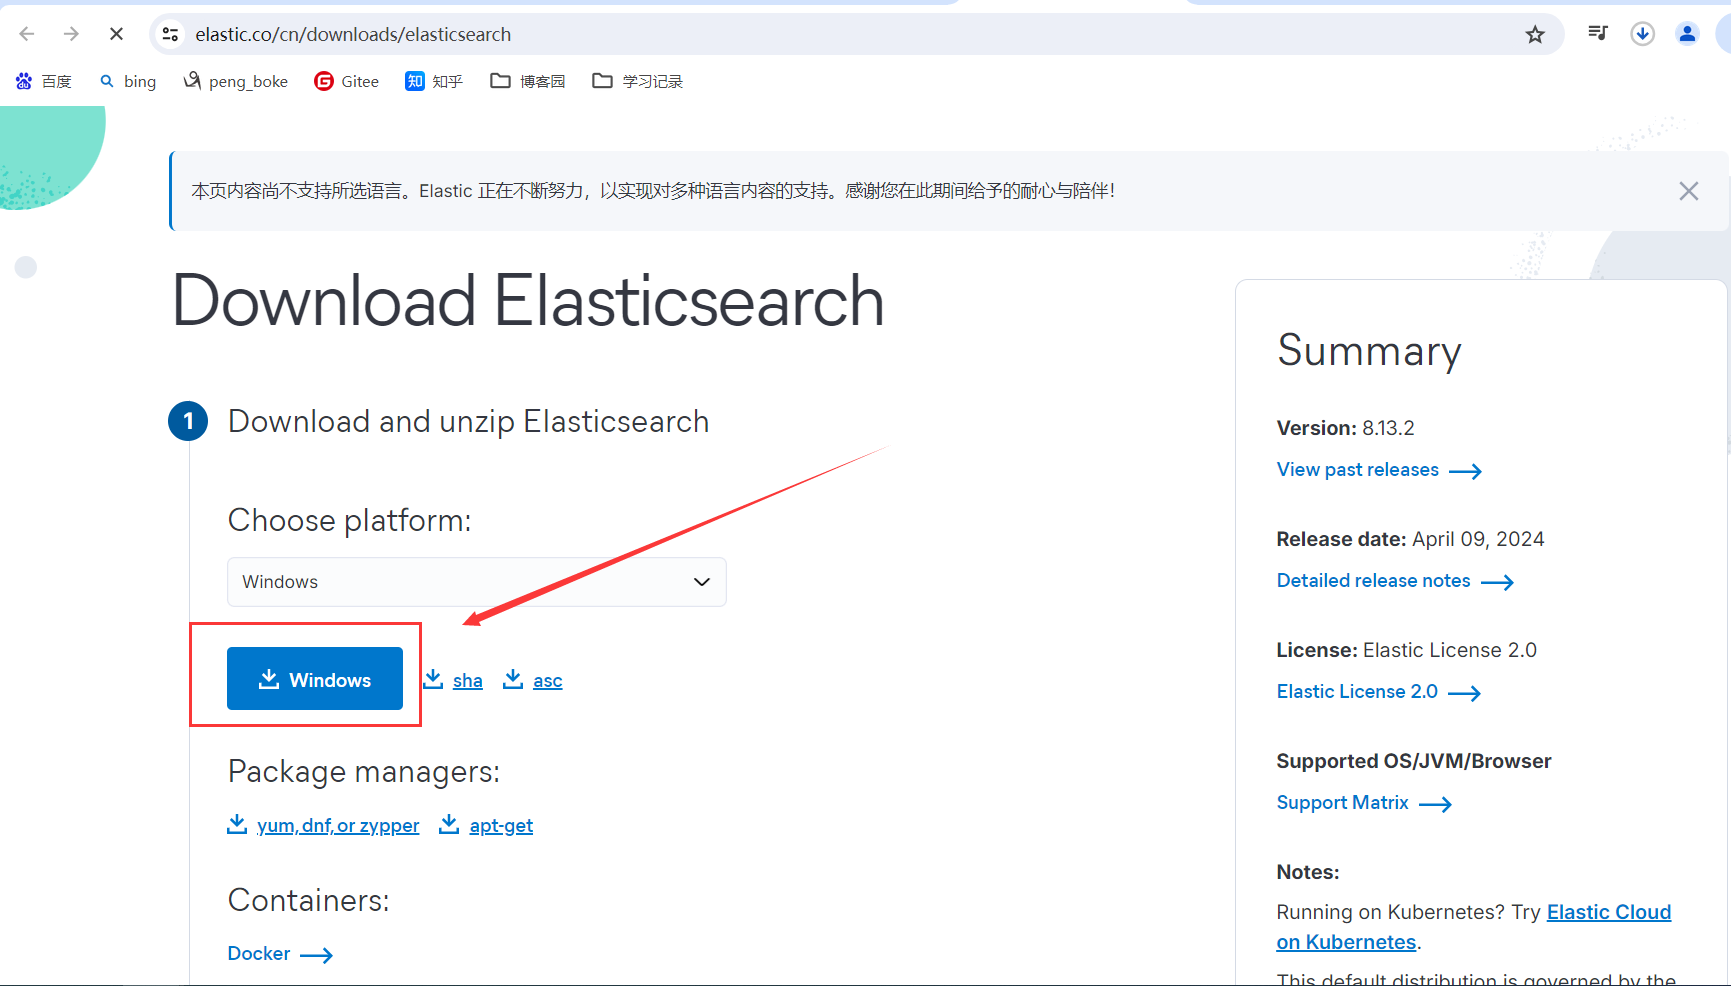Open the 学习记录 bookmark folder
Image resolution: width=1731 pixels, height=986 pixels.
point(638,81)
